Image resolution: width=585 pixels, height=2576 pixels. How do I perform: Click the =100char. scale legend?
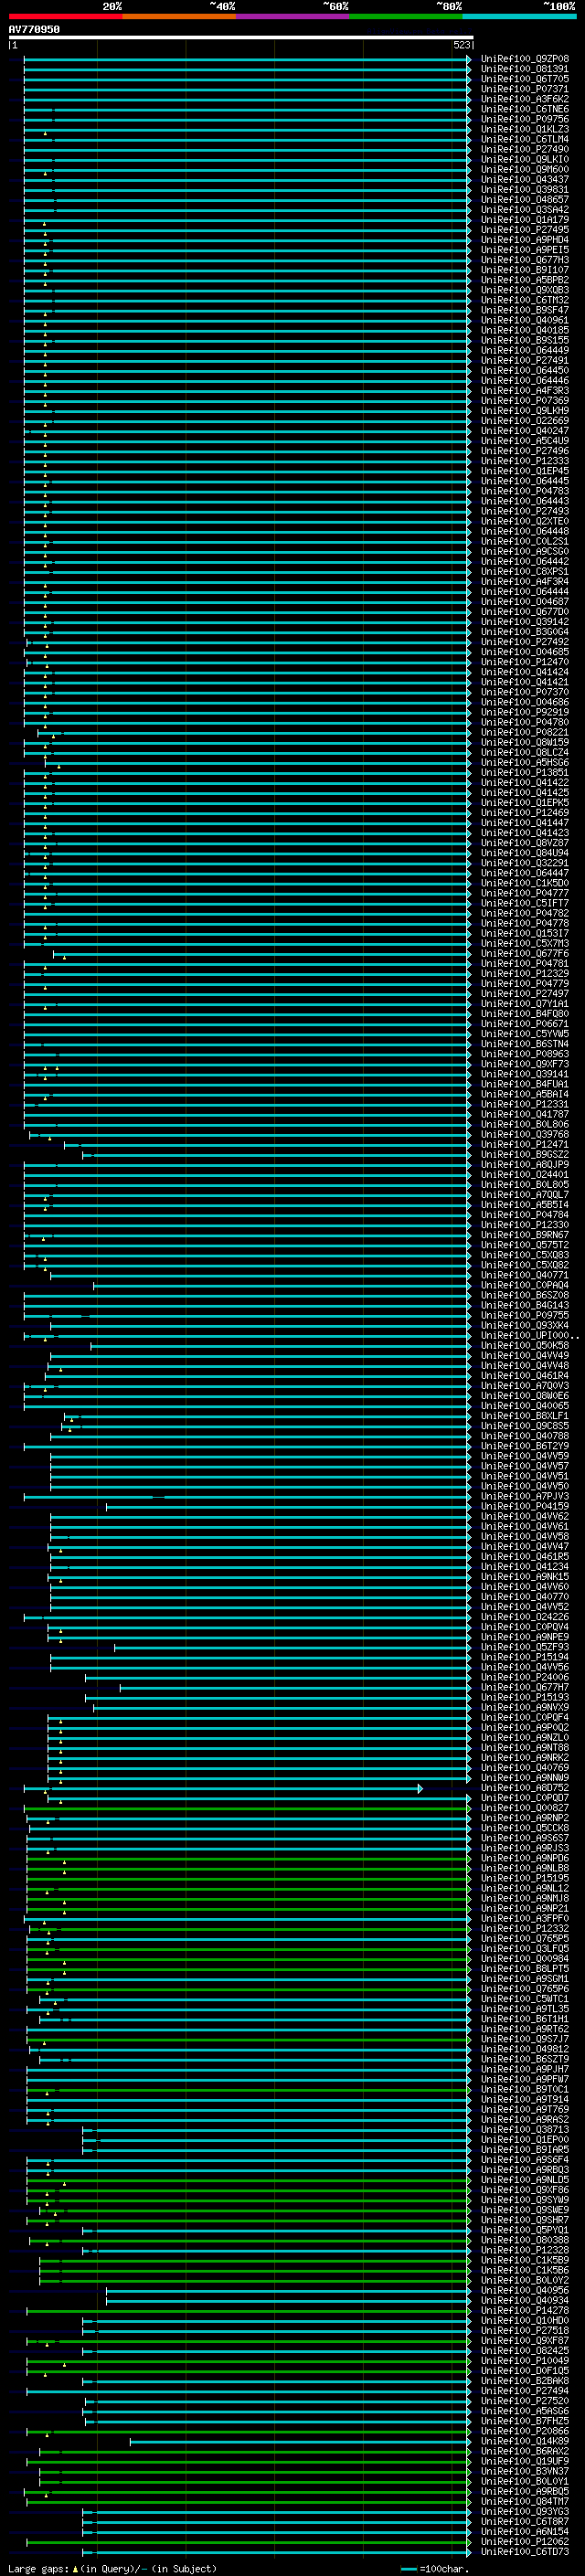pyautogui.click(x=435, y=2569)
